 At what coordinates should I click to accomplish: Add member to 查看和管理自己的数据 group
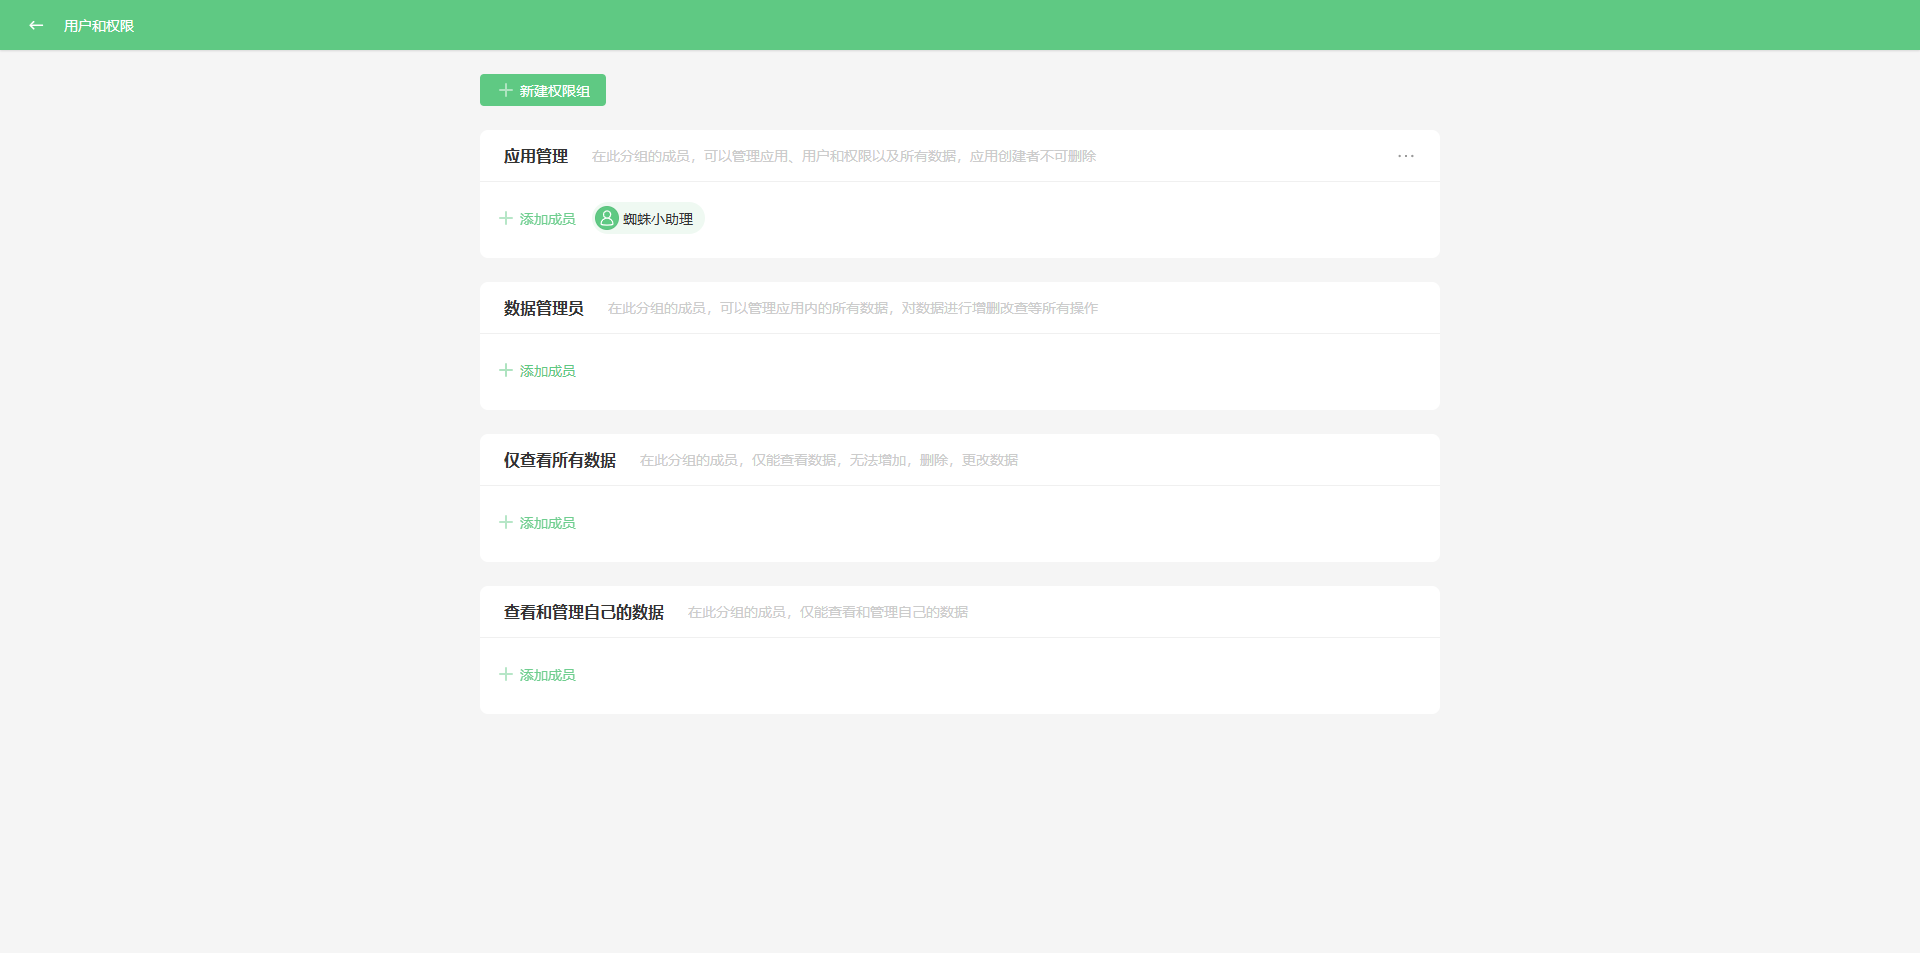click(537, 674)
